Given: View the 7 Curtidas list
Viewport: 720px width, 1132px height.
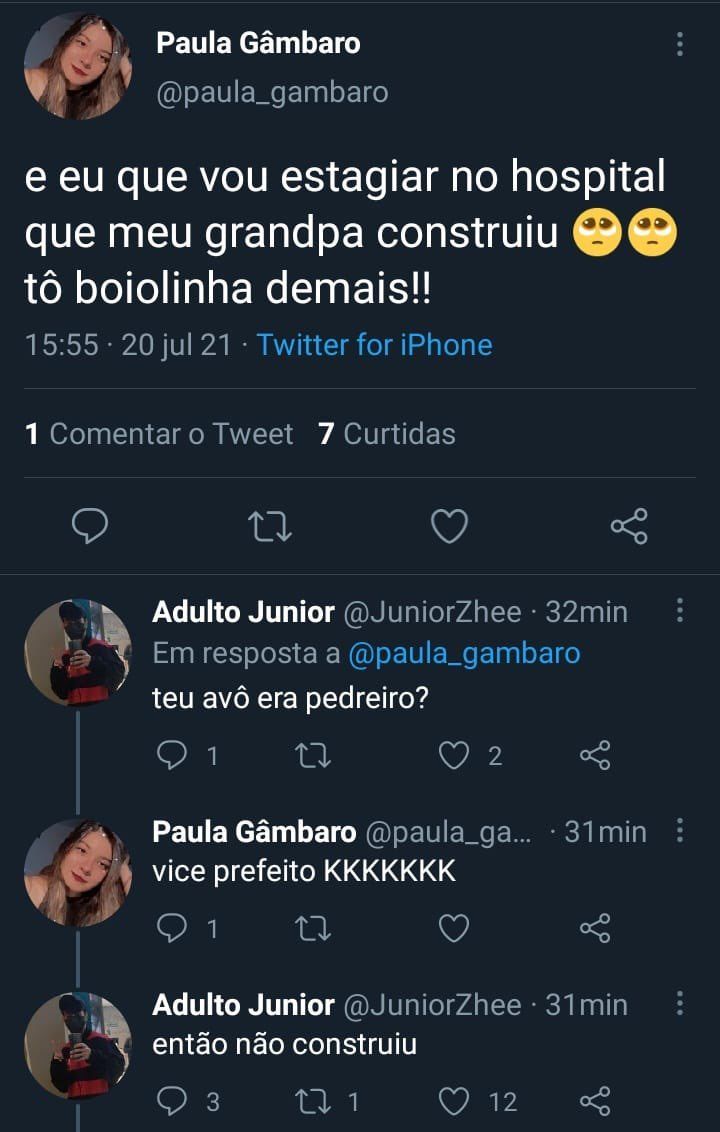Looking at the screenshot, I should (387, 434).
